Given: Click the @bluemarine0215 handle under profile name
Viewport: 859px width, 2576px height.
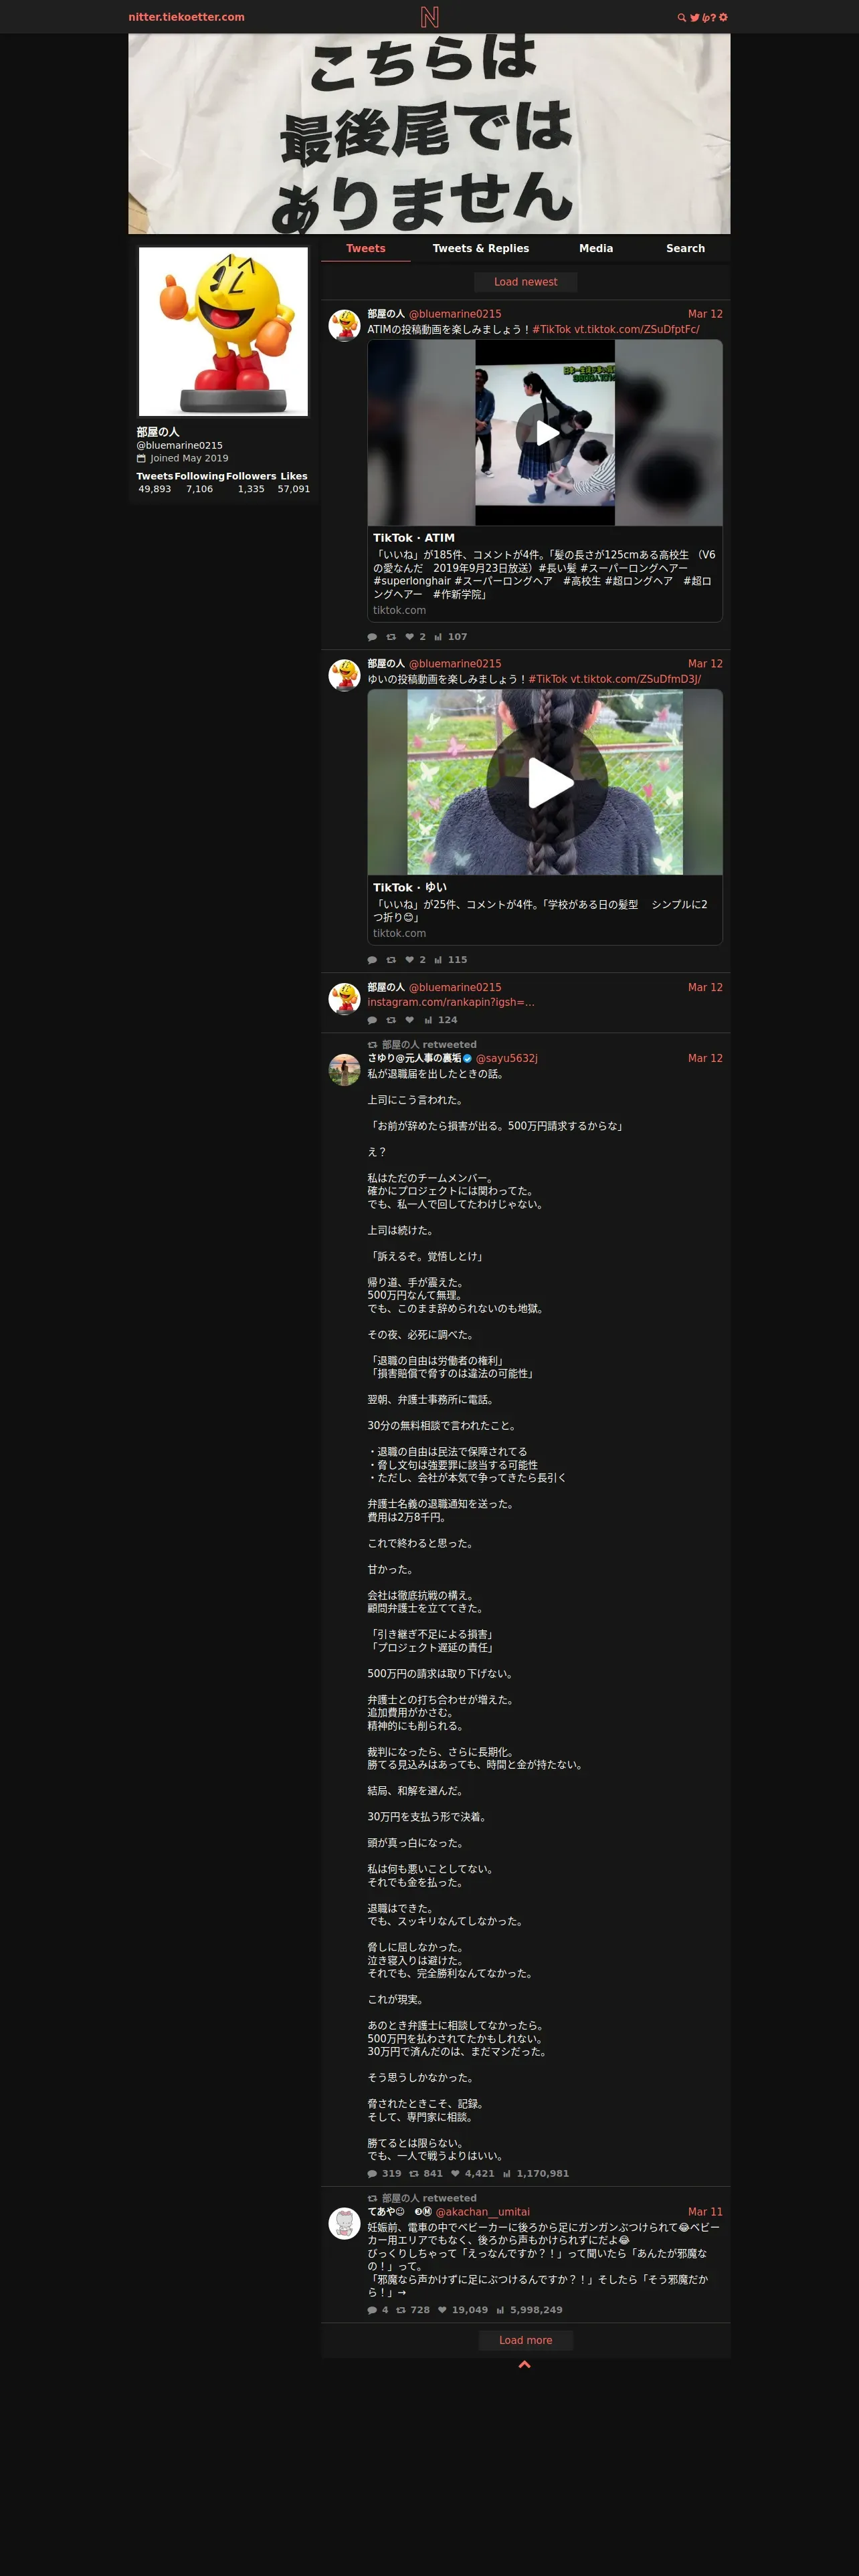Looking at the screenshot, I should click(180, 446).
